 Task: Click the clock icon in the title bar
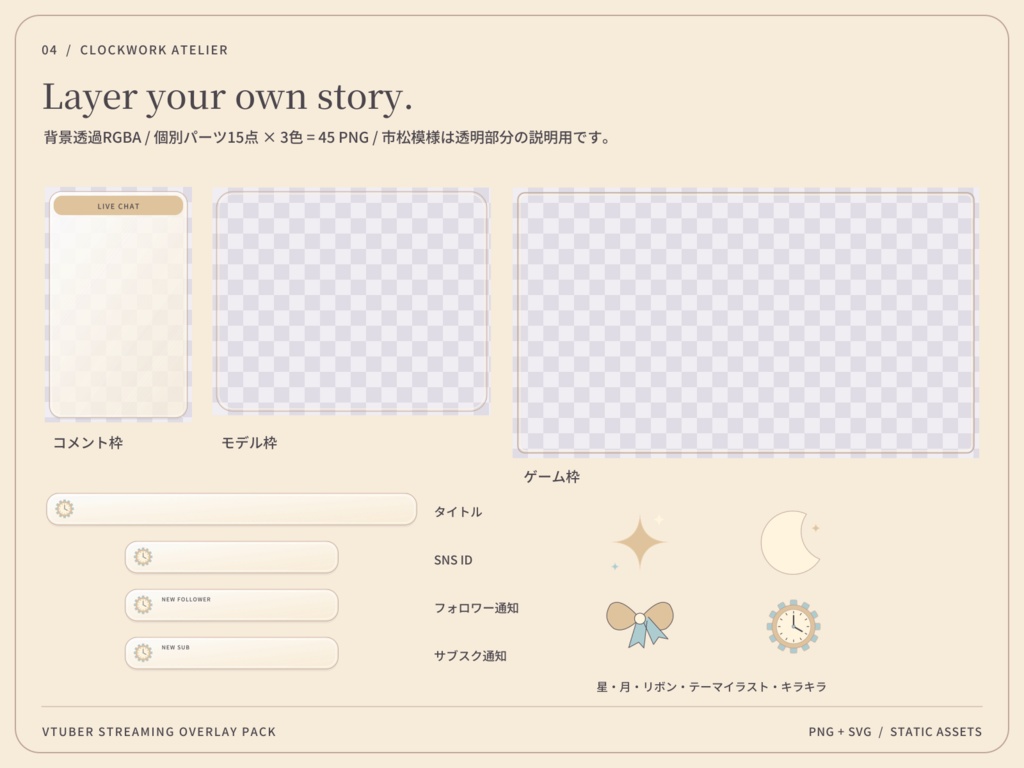64,509
